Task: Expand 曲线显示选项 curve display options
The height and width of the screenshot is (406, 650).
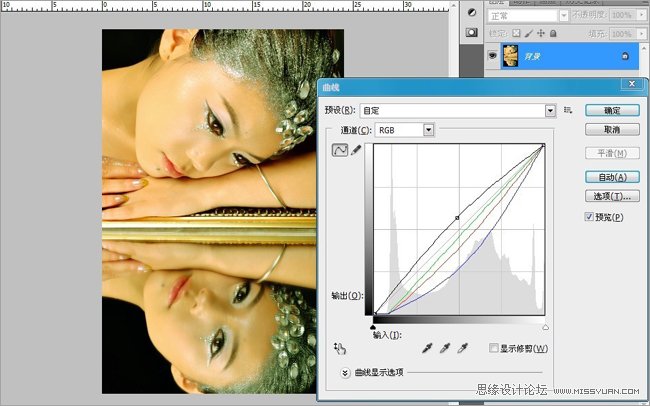Action: tap(346, 372)
